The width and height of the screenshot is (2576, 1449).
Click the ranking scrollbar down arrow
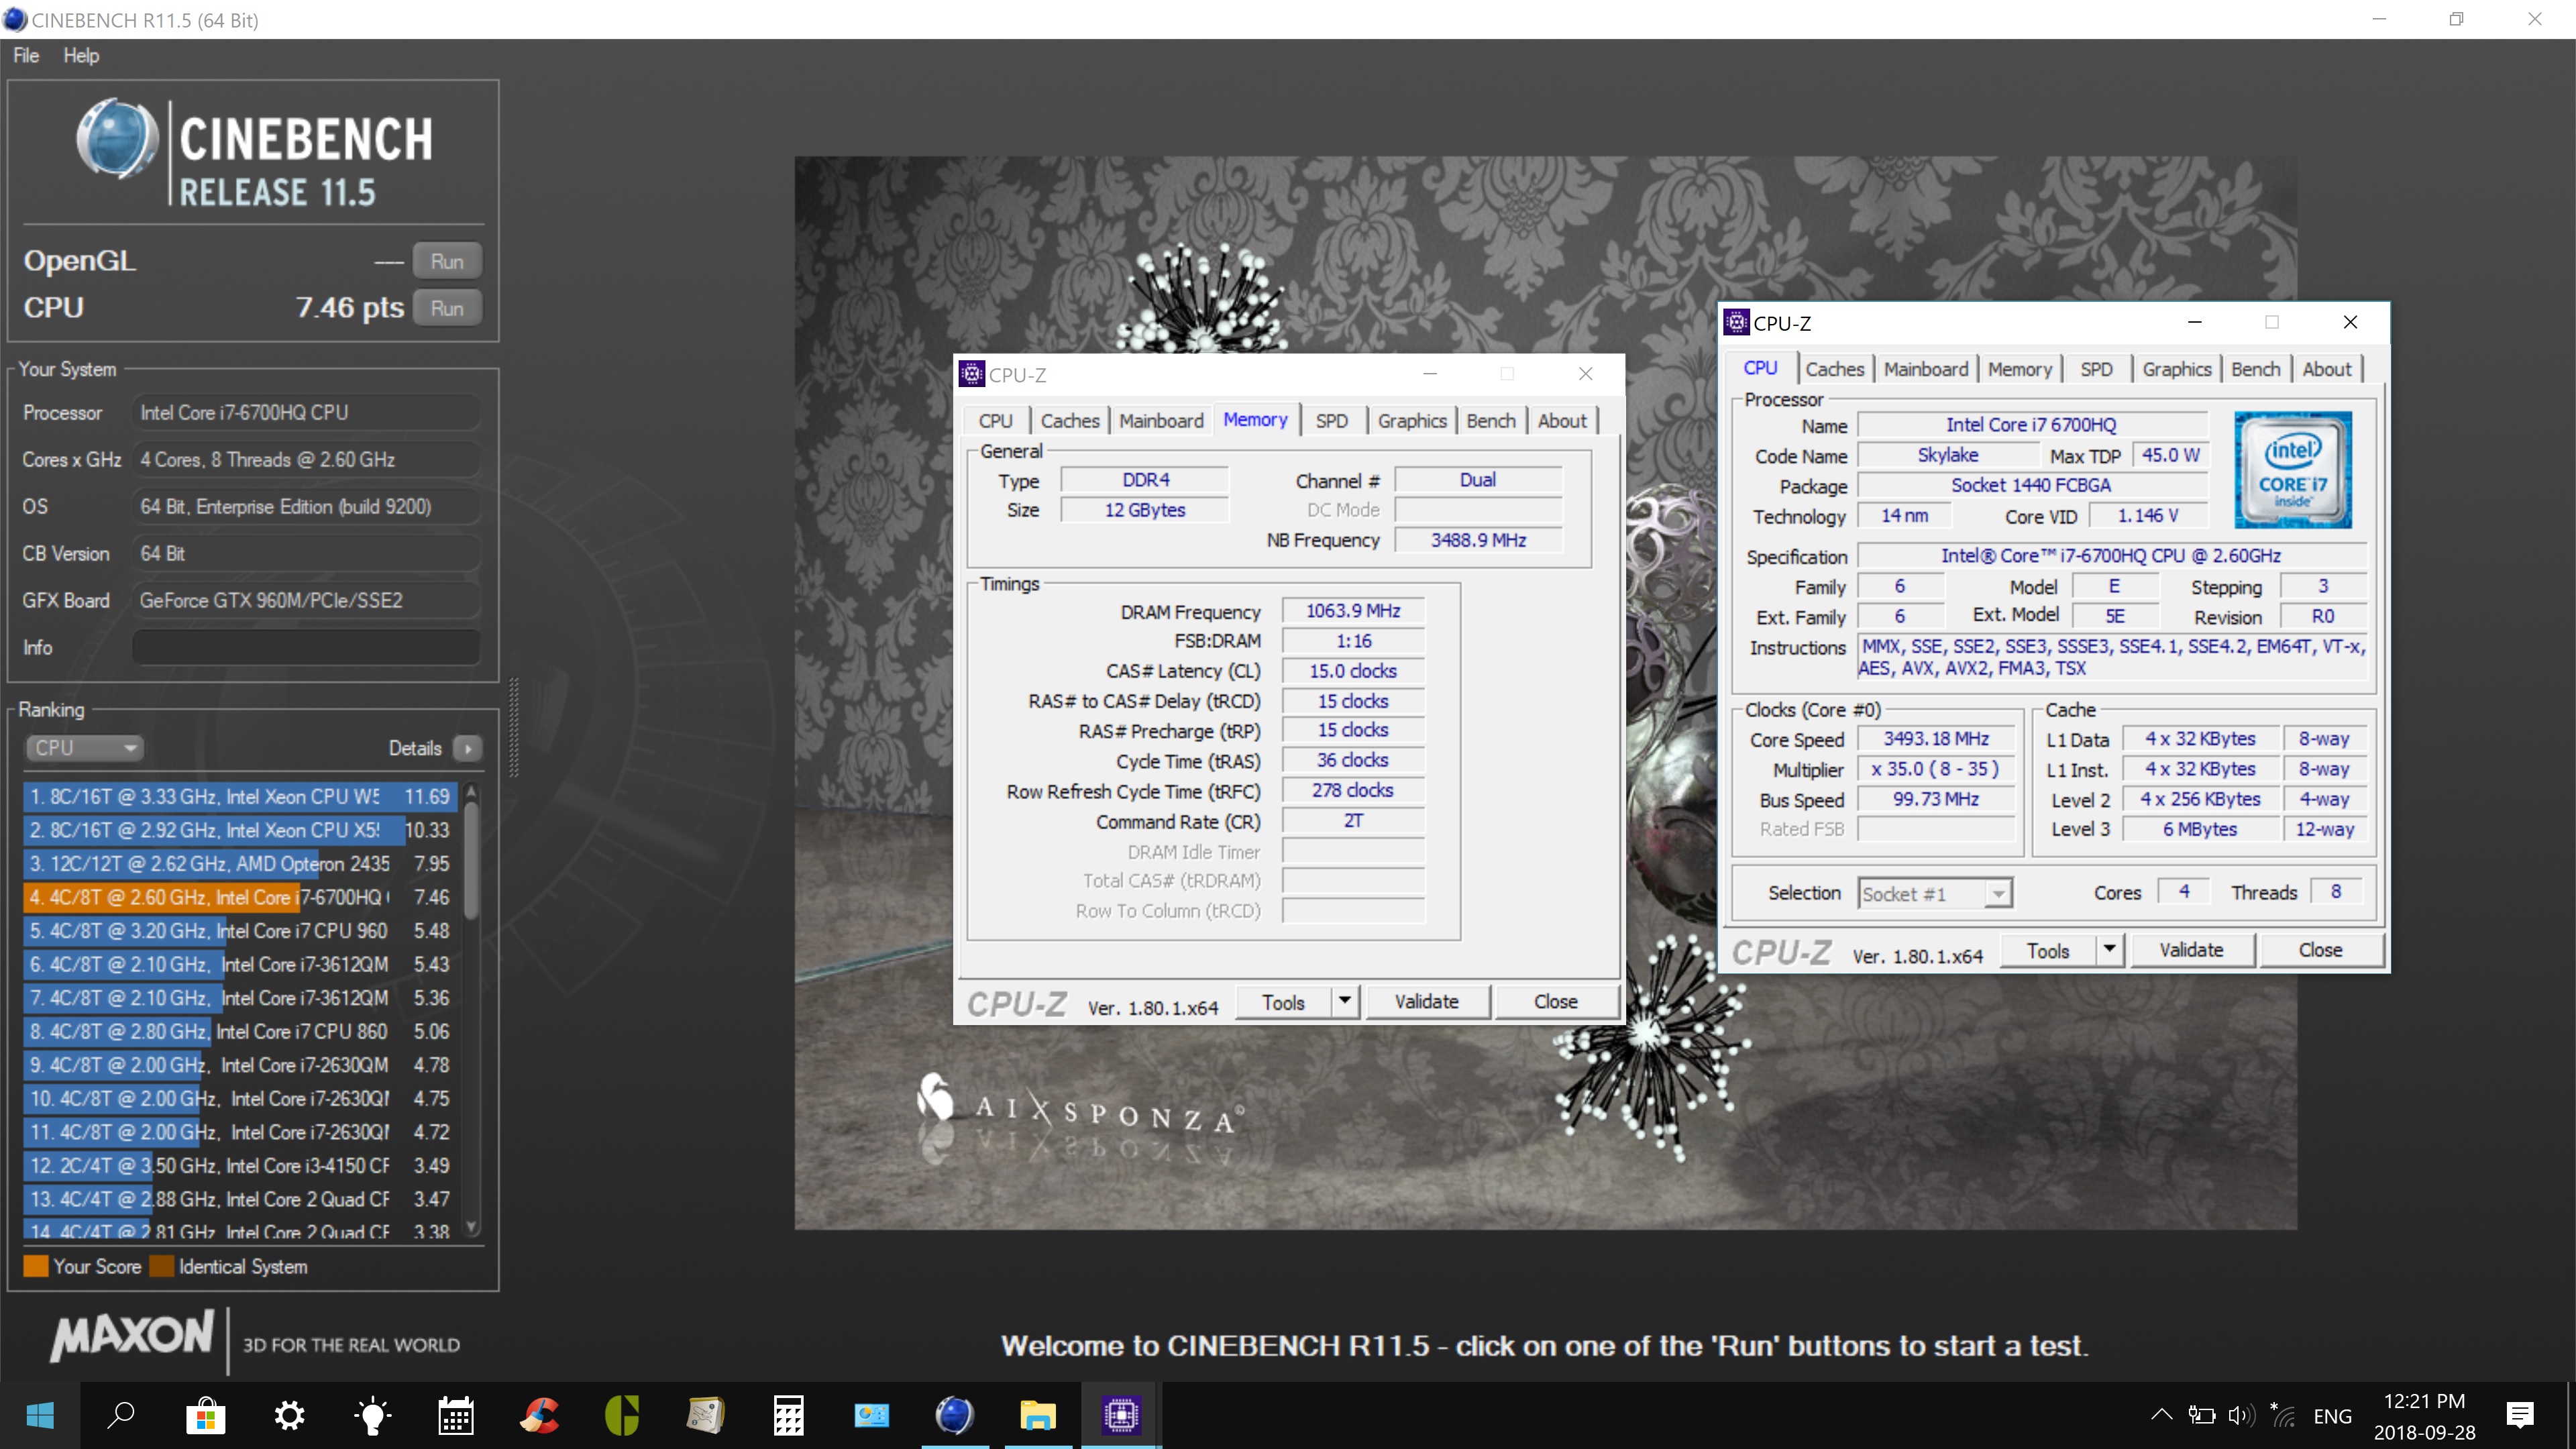pyautogui.click(x=472, y=1227)
